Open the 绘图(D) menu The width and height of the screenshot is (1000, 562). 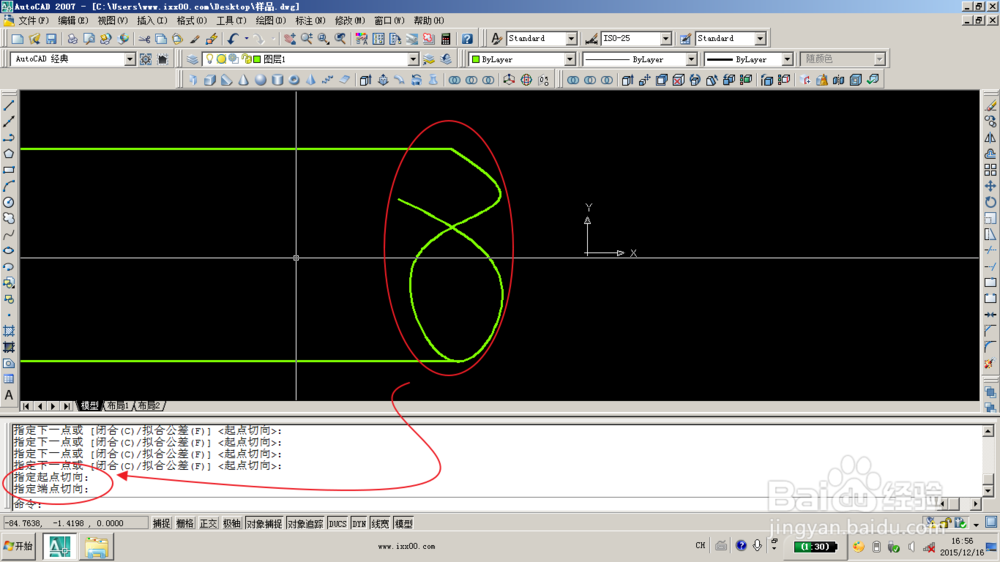click(270, 20)
